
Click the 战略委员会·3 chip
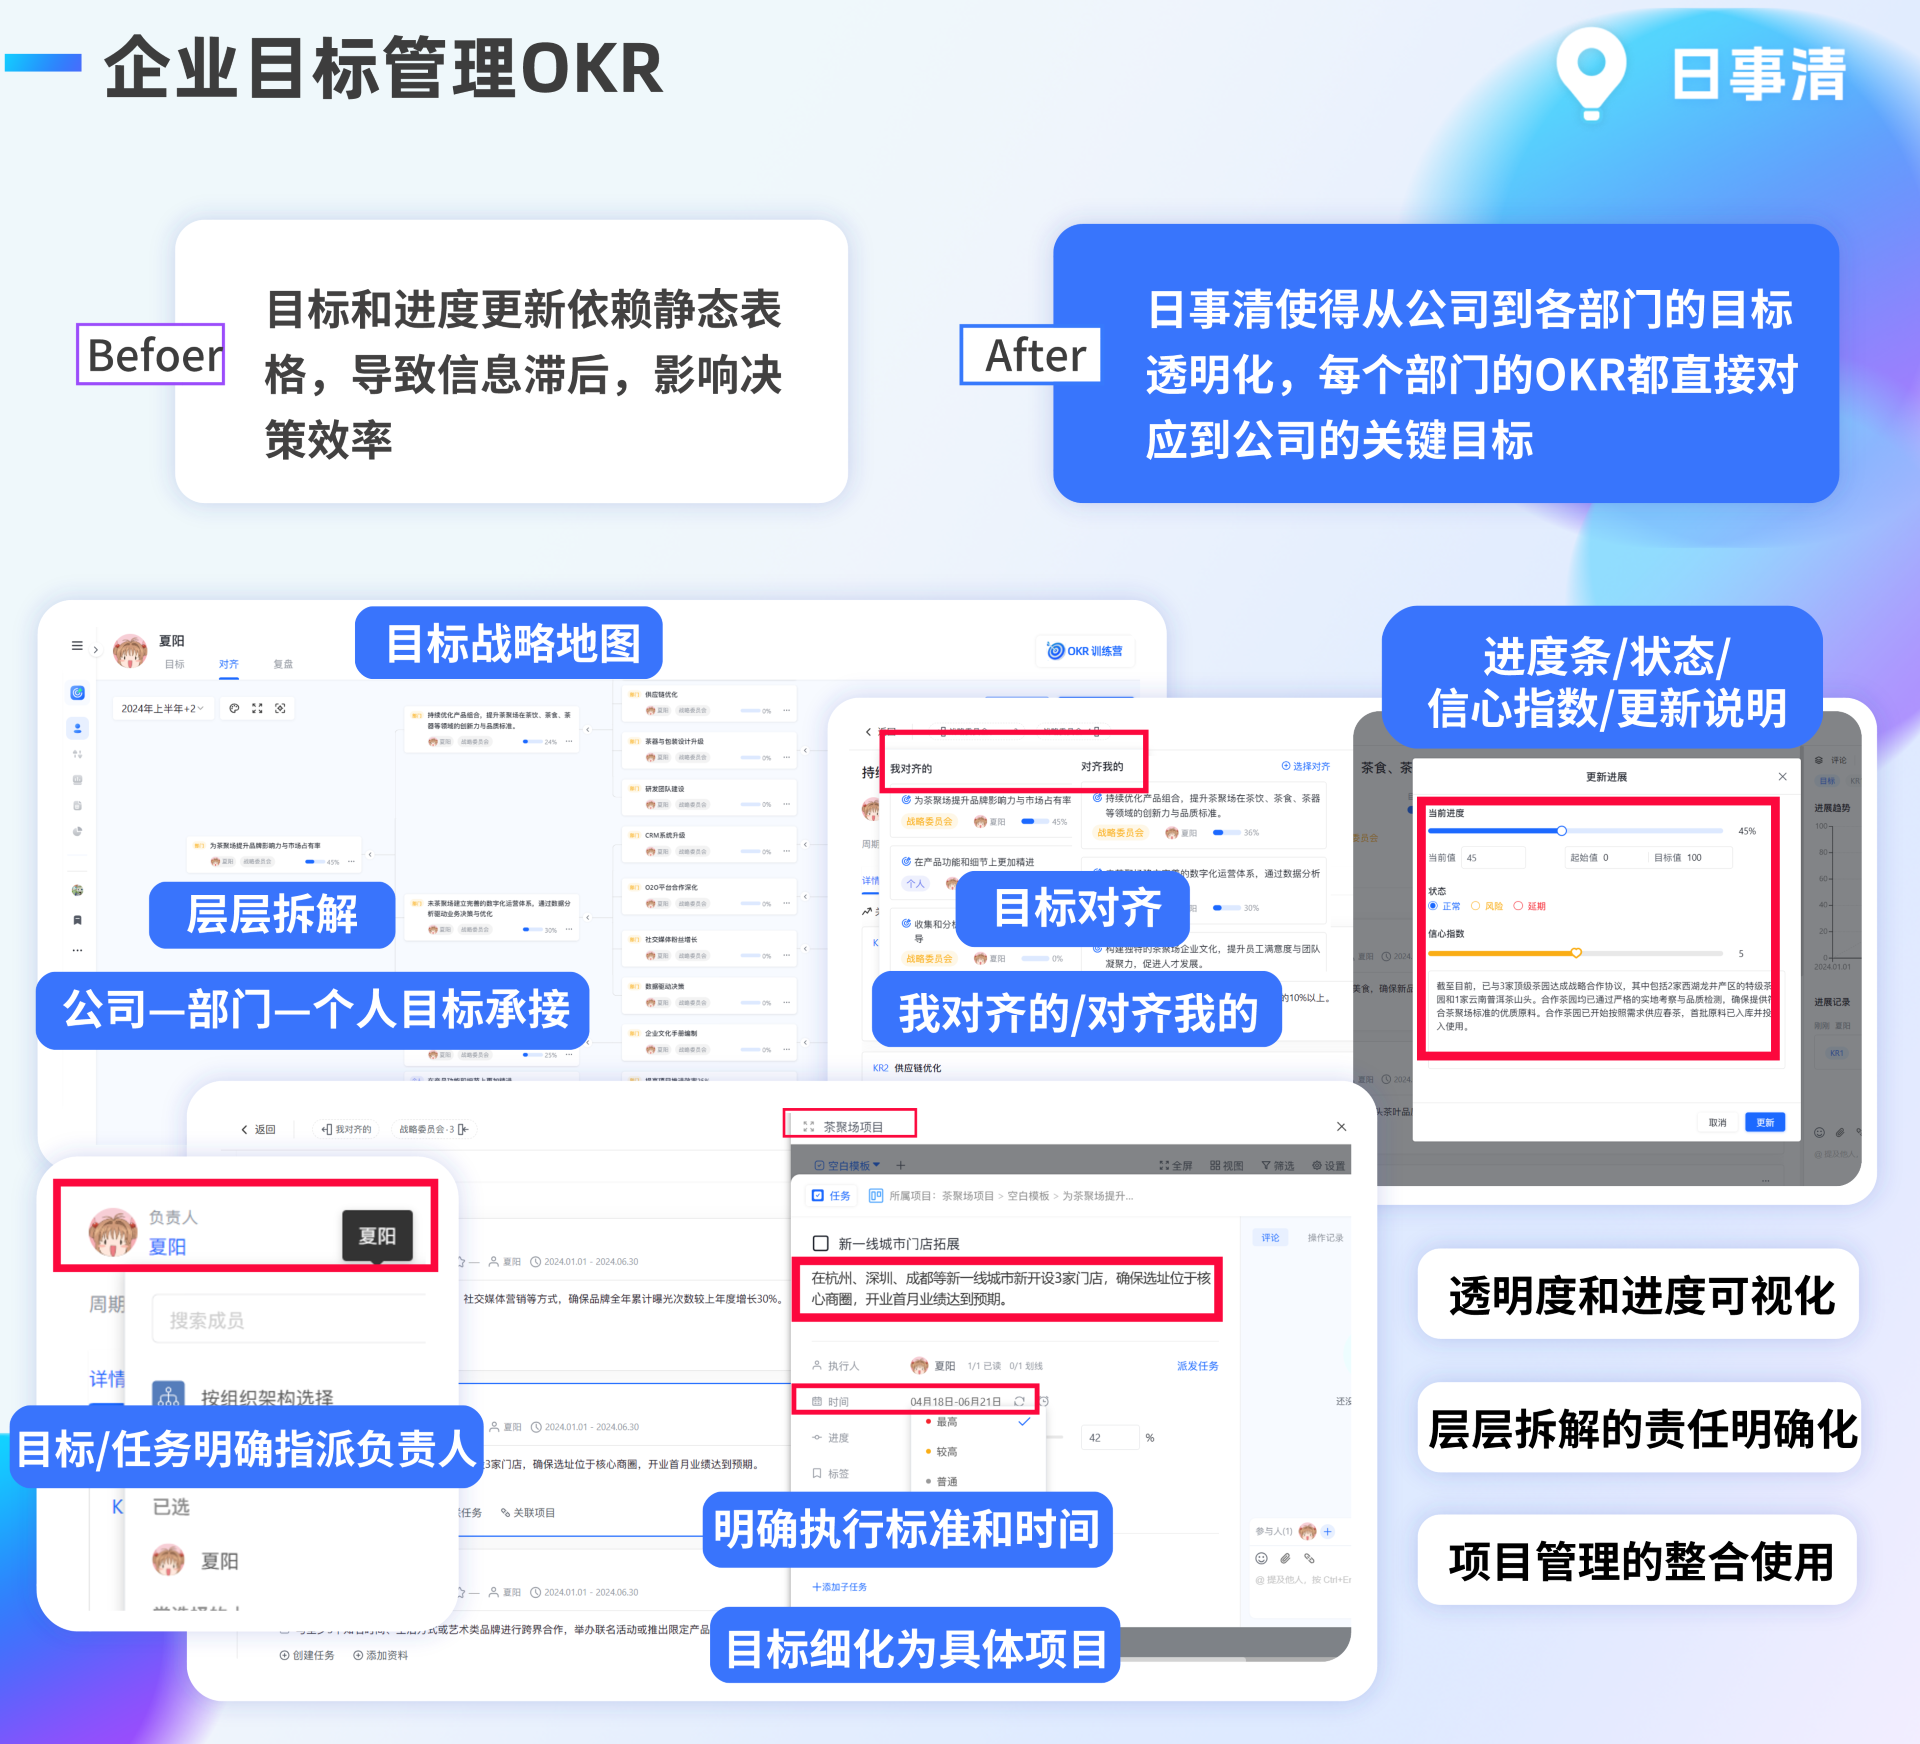433,1129
